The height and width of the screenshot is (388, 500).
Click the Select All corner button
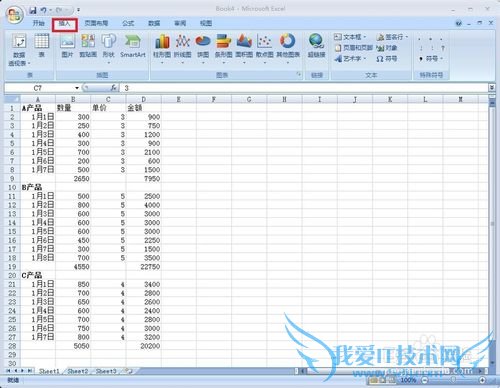12,99
